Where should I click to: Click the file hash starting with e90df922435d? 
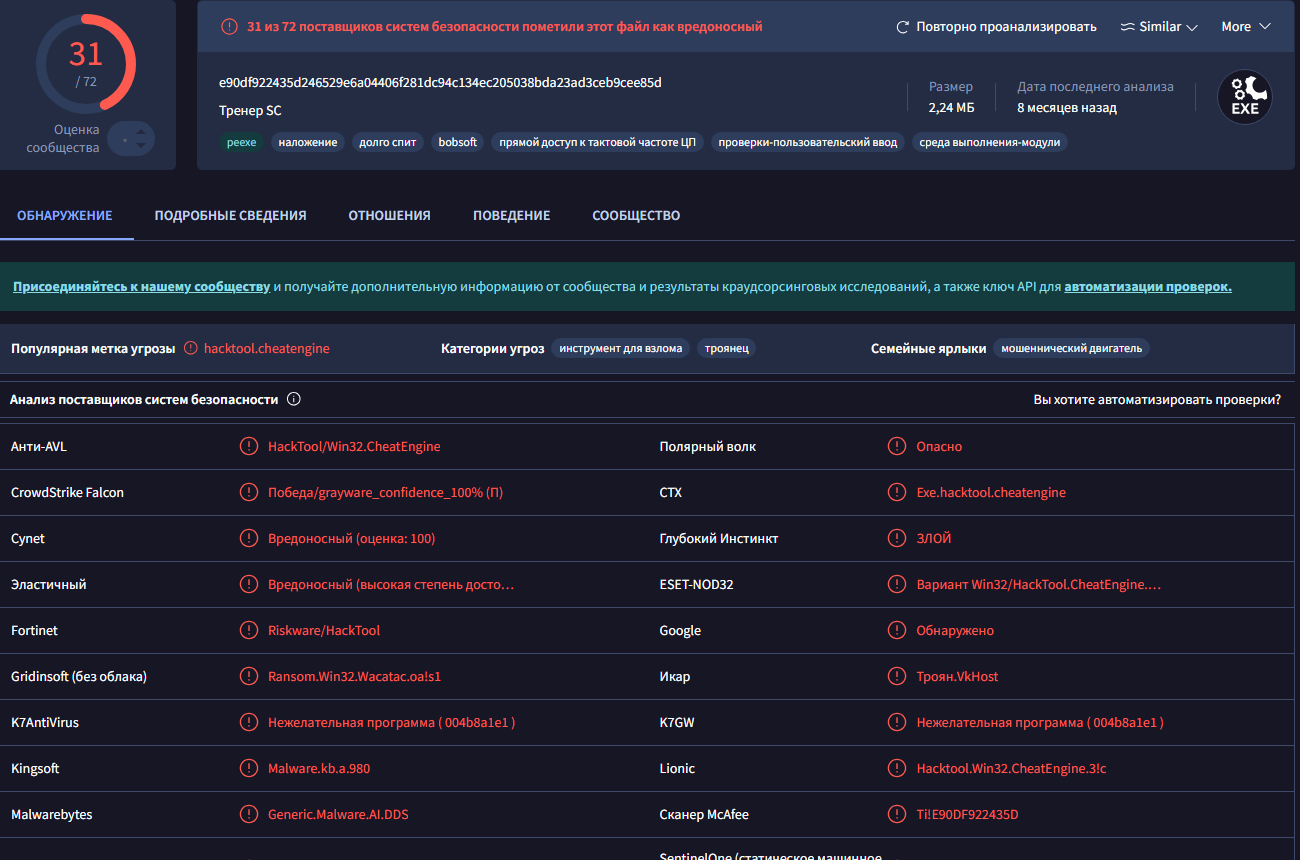coord(440,82)
